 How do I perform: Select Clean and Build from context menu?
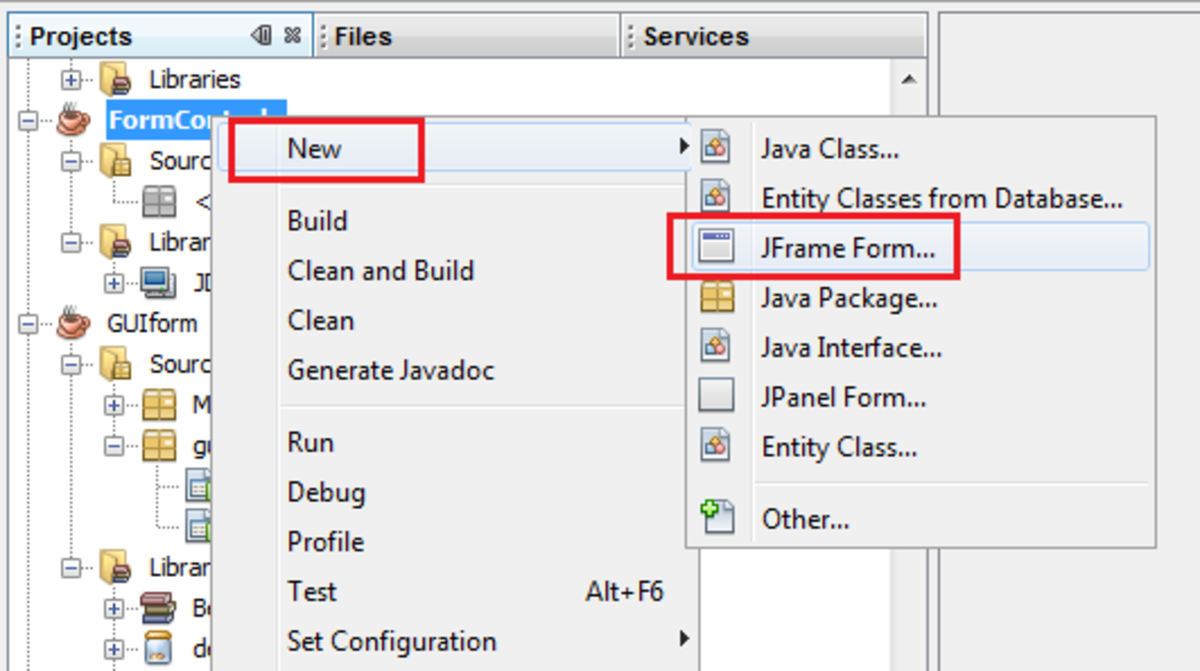pos(380,271)
